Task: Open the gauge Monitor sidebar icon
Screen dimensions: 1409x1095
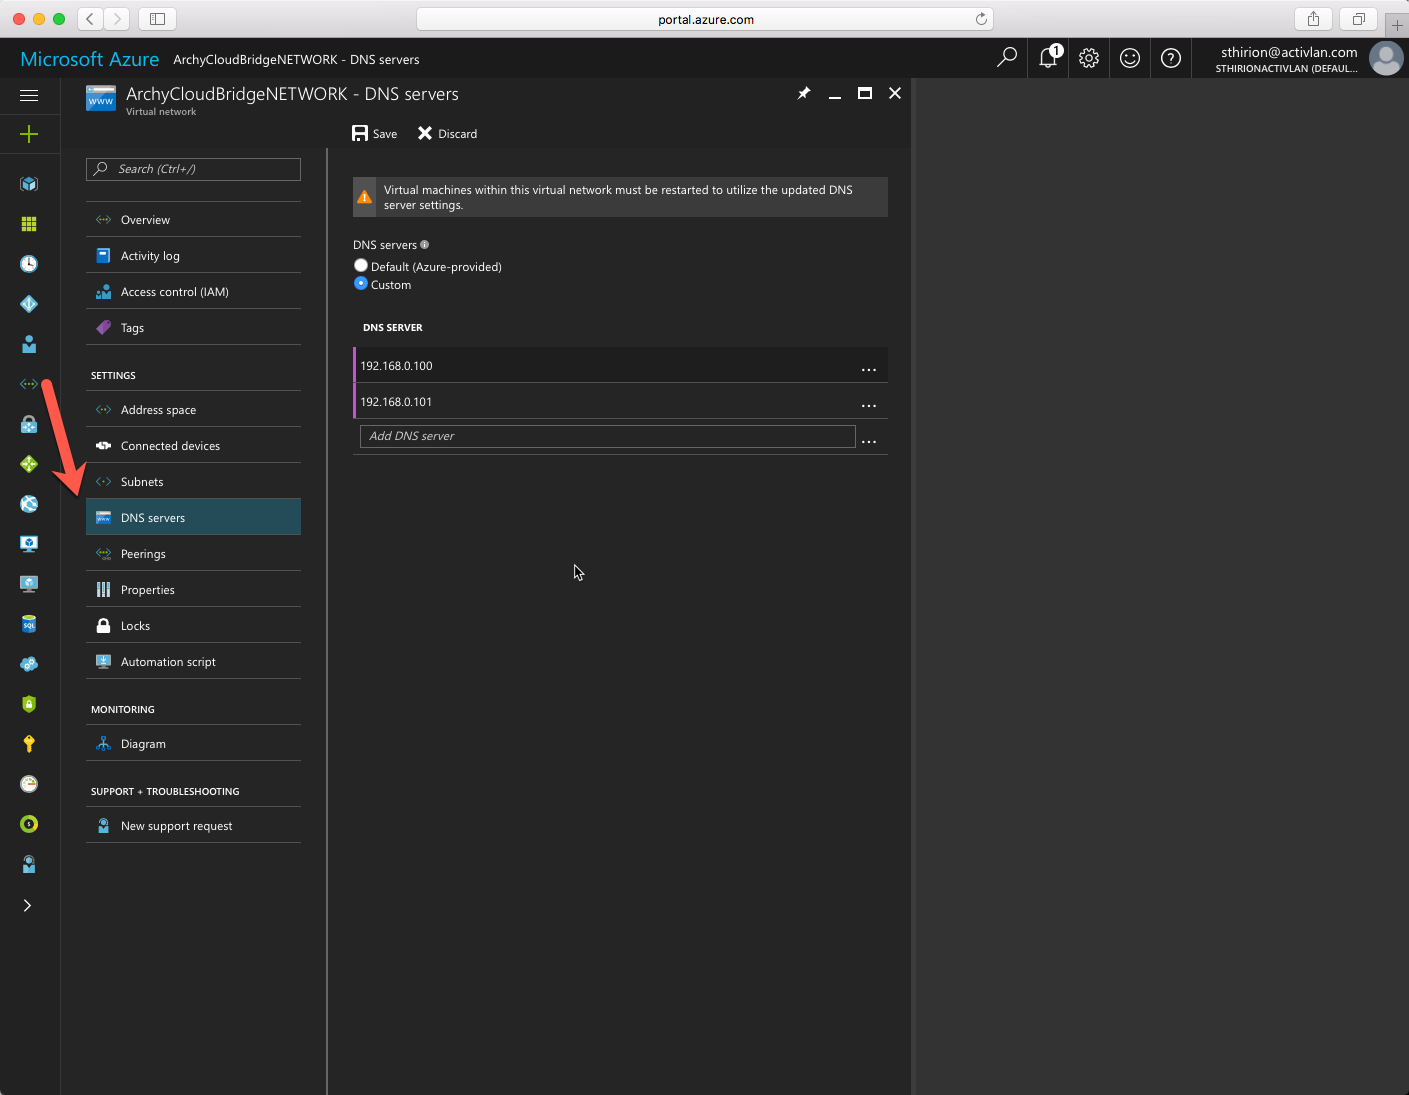Action: click(29, 784)
